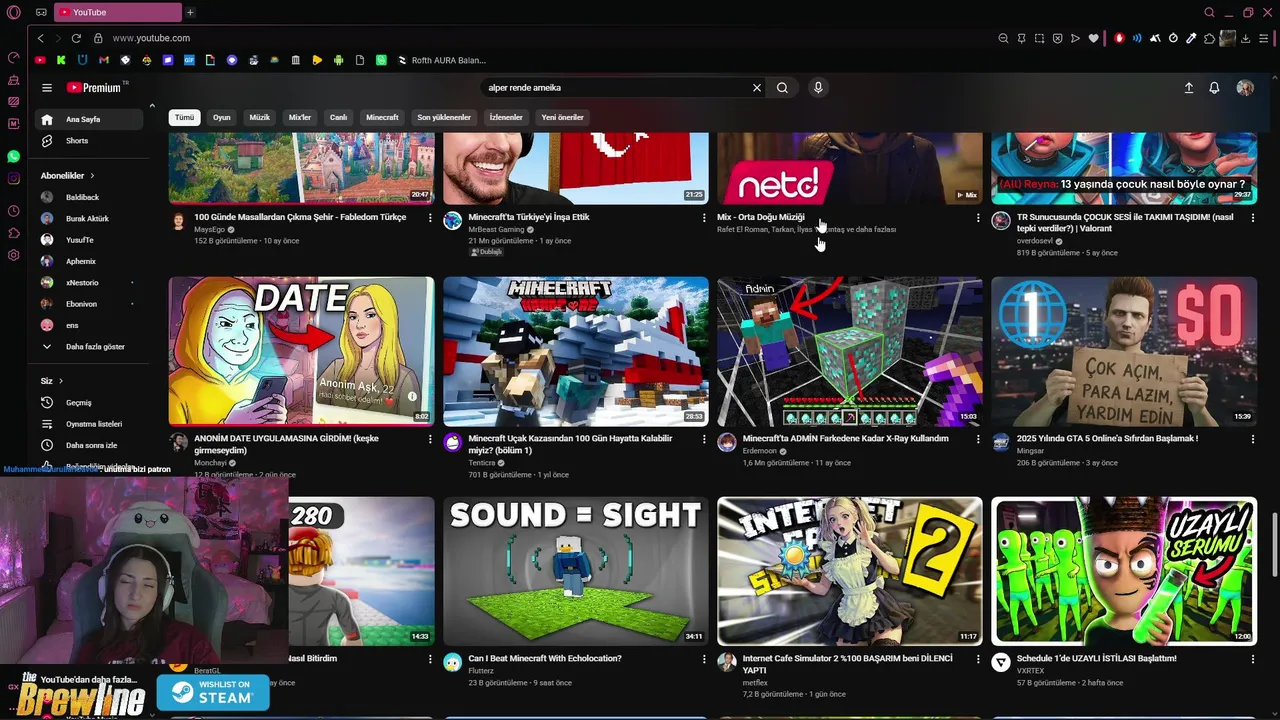Open options for Minecraft'ta Türkiye'yi video
1280x720 pixels.
[x=704, y=218]
